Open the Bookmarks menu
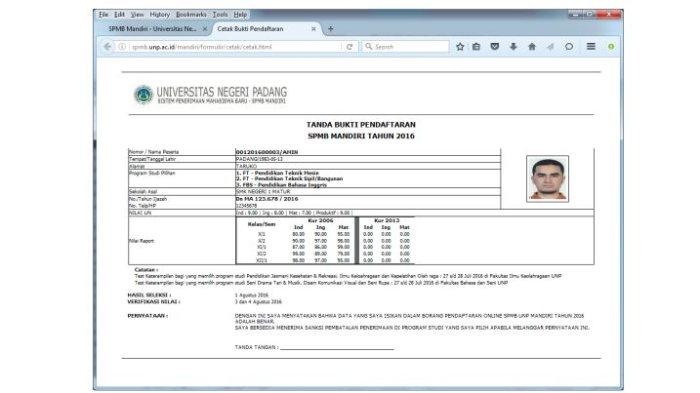This screenshot has height=393, width=700. click(x=191, y=15)
